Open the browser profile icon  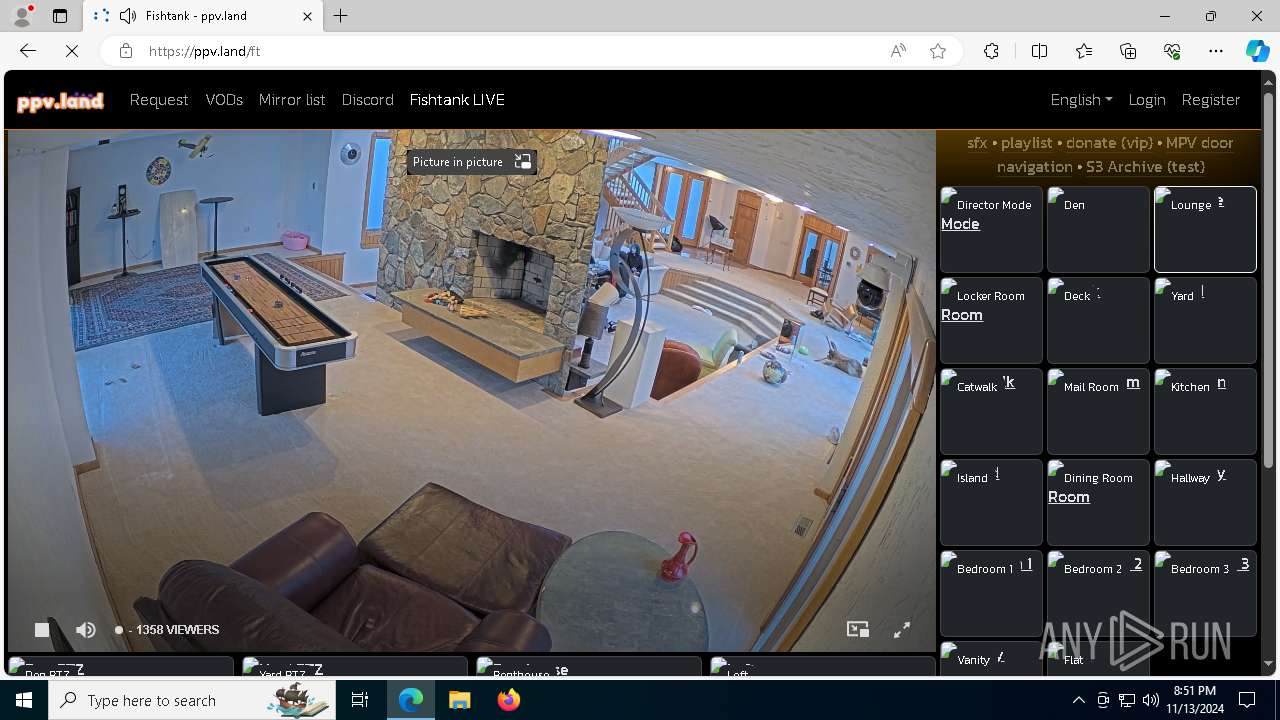click(x=22, y=16)
